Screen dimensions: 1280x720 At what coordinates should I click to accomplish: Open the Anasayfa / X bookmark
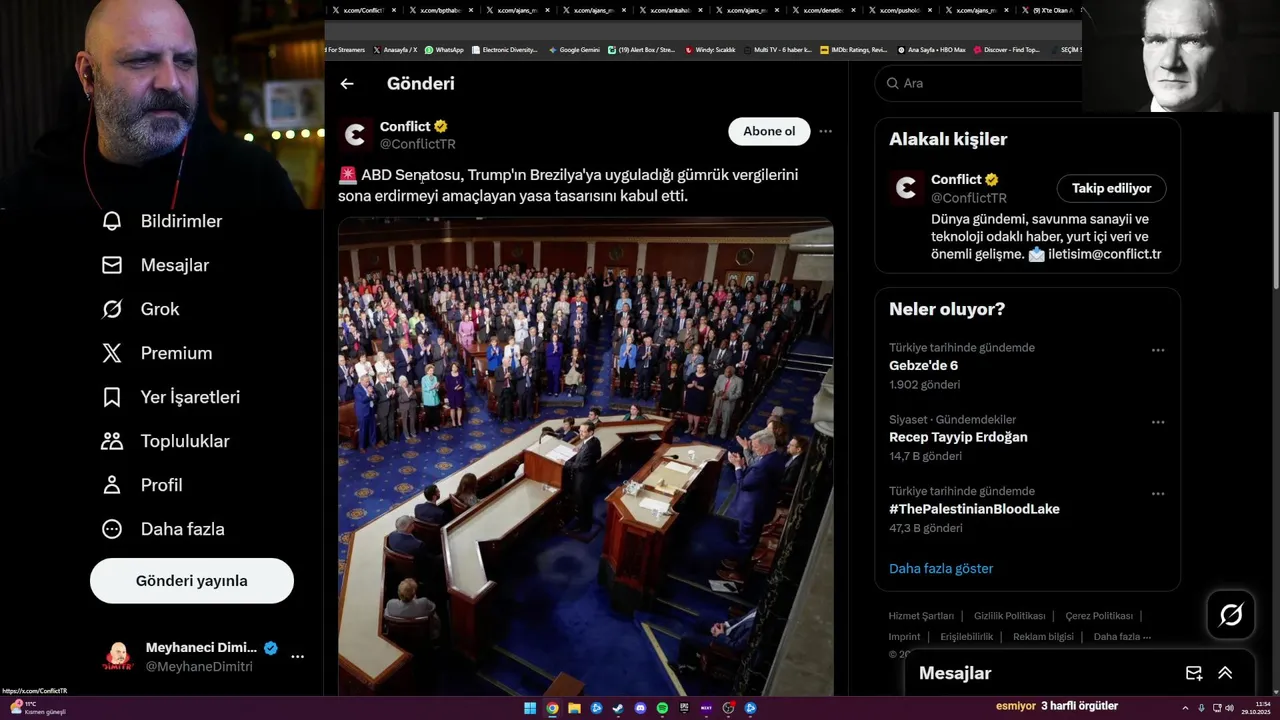pos(395,50)
